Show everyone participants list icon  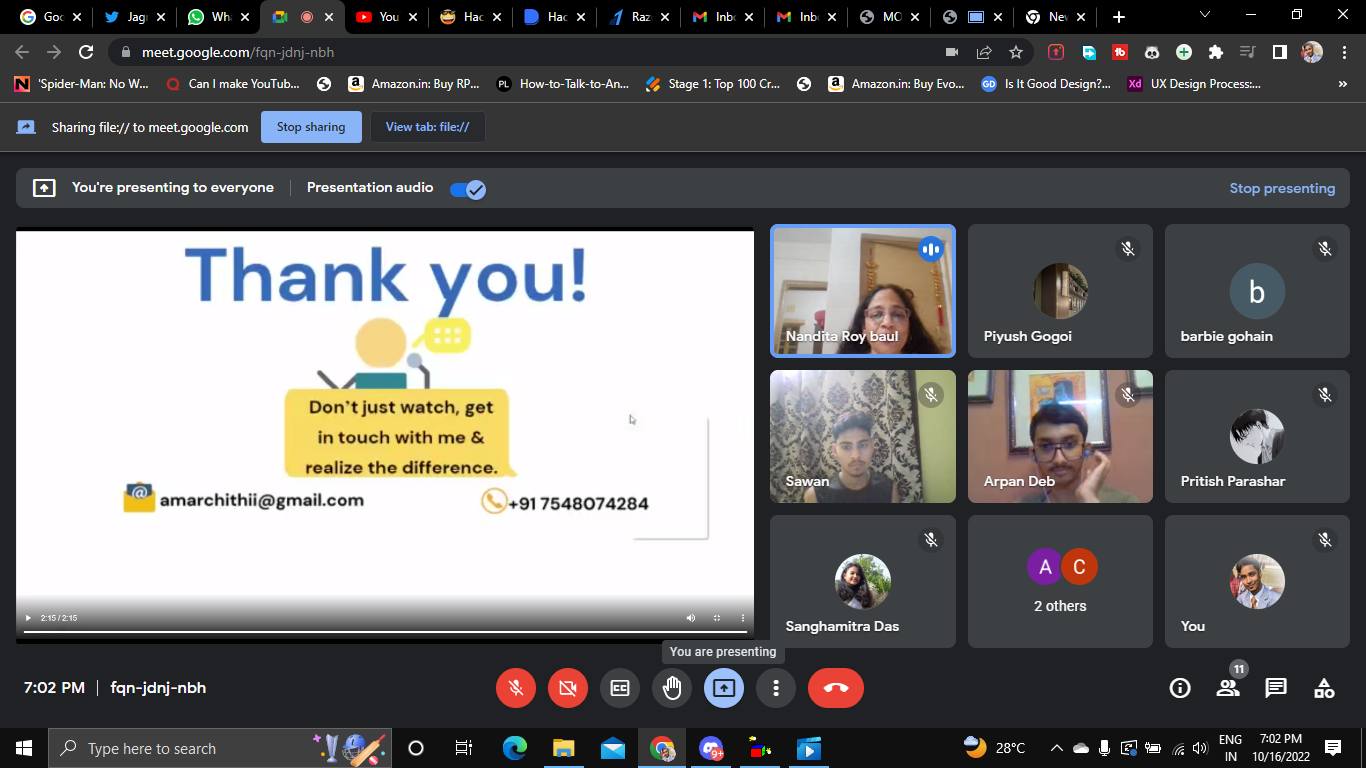[x=1228, y=688]
